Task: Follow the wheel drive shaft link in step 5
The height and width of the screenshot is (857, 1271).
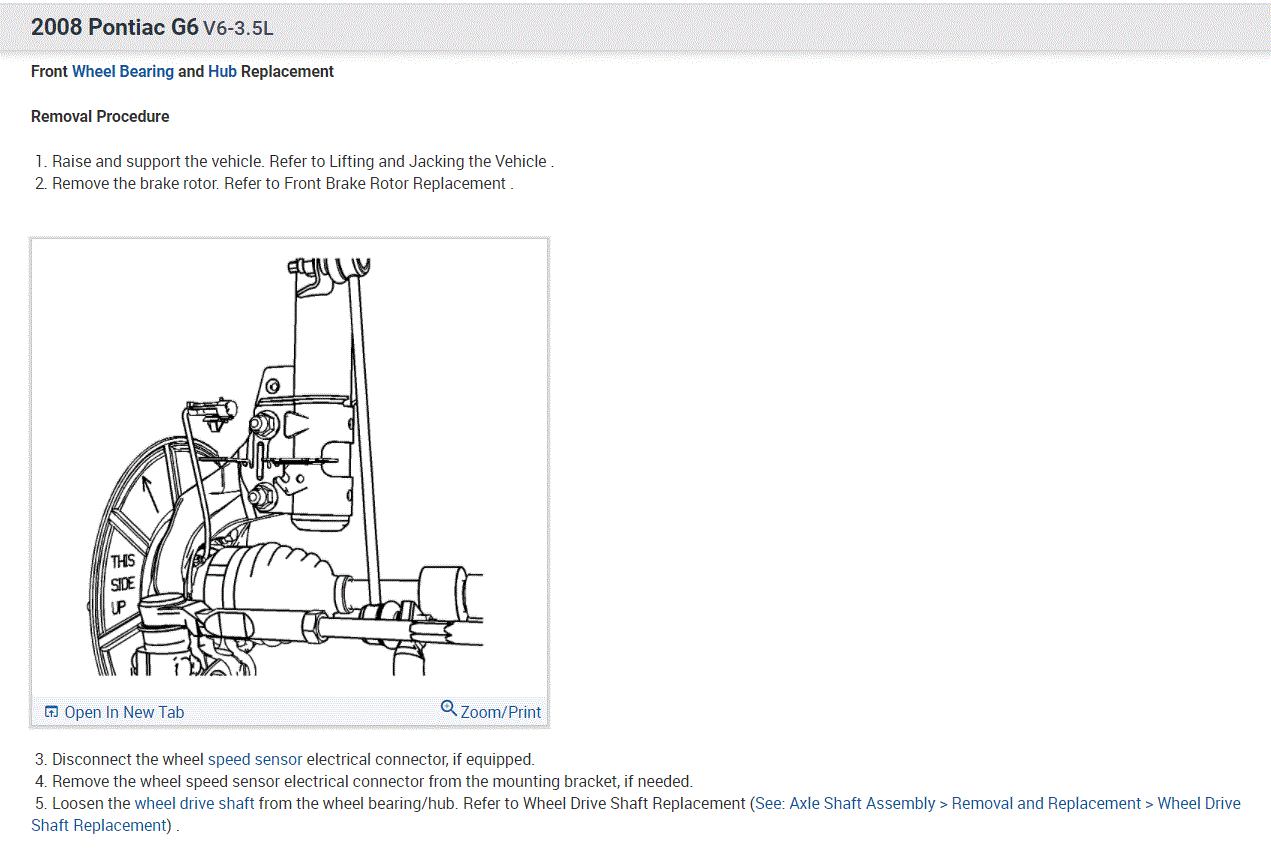Action: (x=195, y=804)
